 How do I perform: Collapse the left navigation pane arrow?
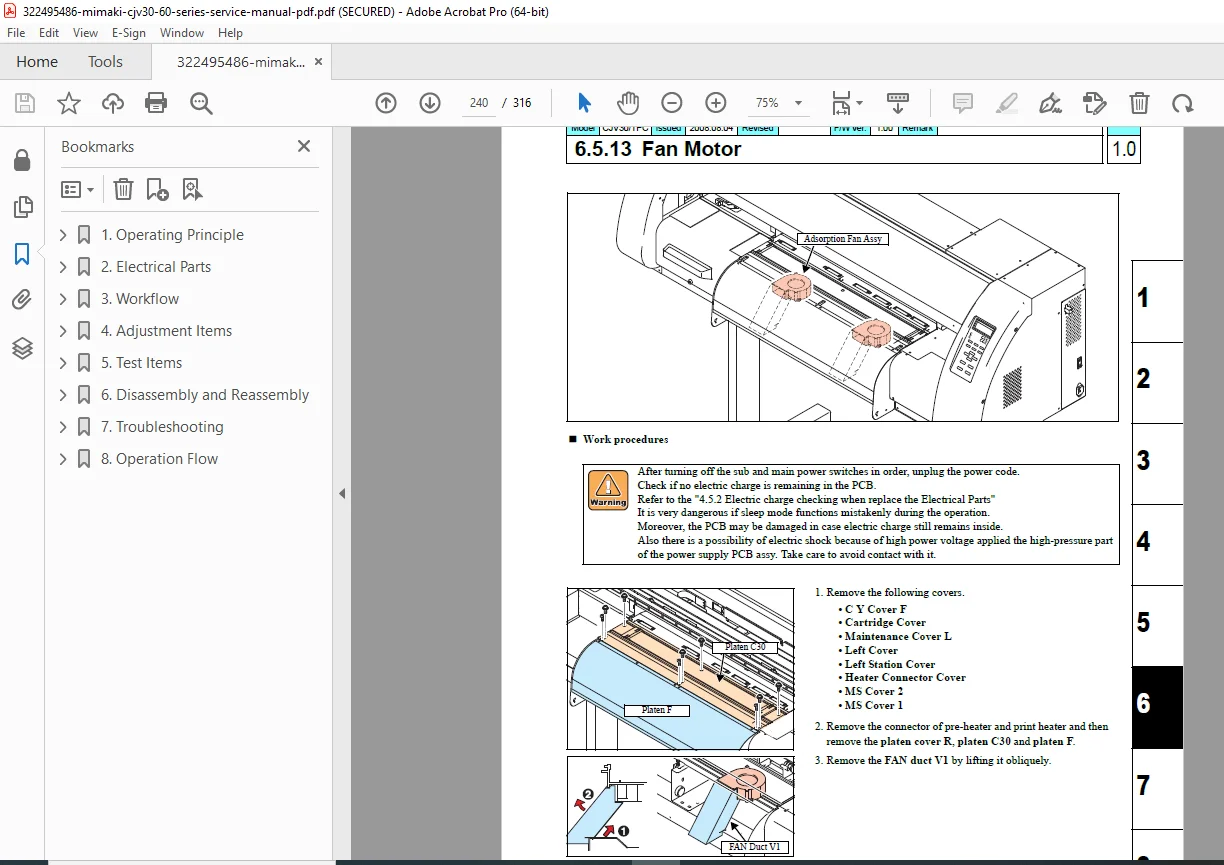342,493
